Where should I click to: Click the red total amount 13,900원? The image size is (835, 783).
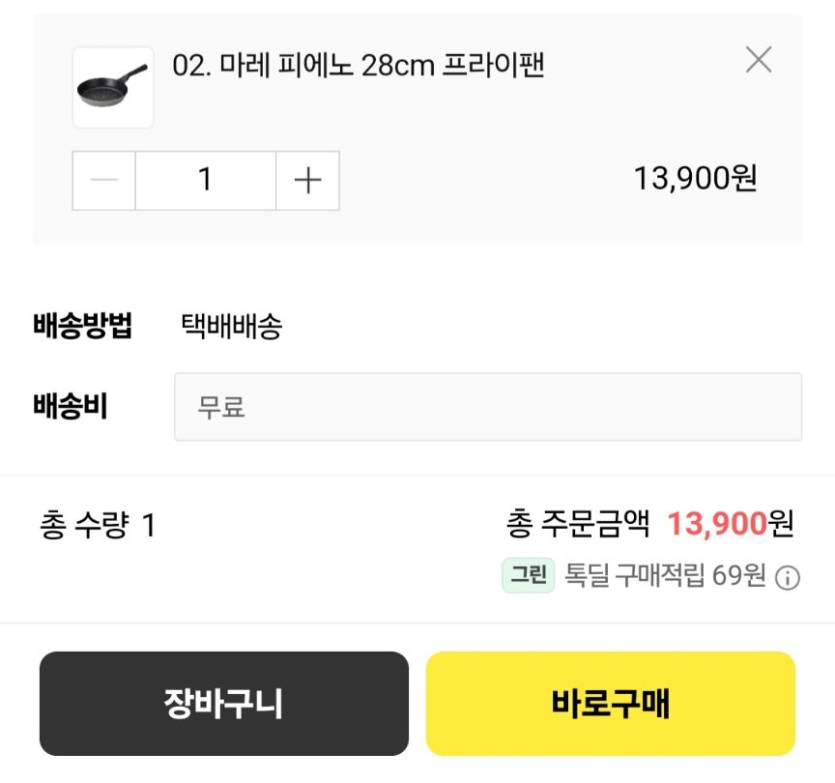[730, 523]
